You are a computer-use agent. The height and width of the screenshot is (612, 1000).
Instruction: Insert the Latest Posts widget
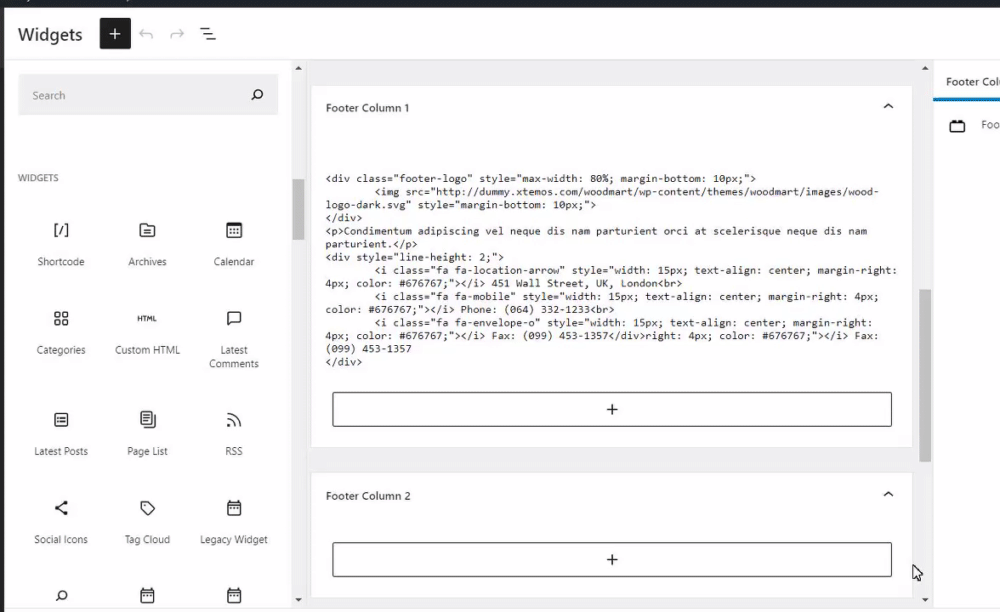tap(61, 434)
